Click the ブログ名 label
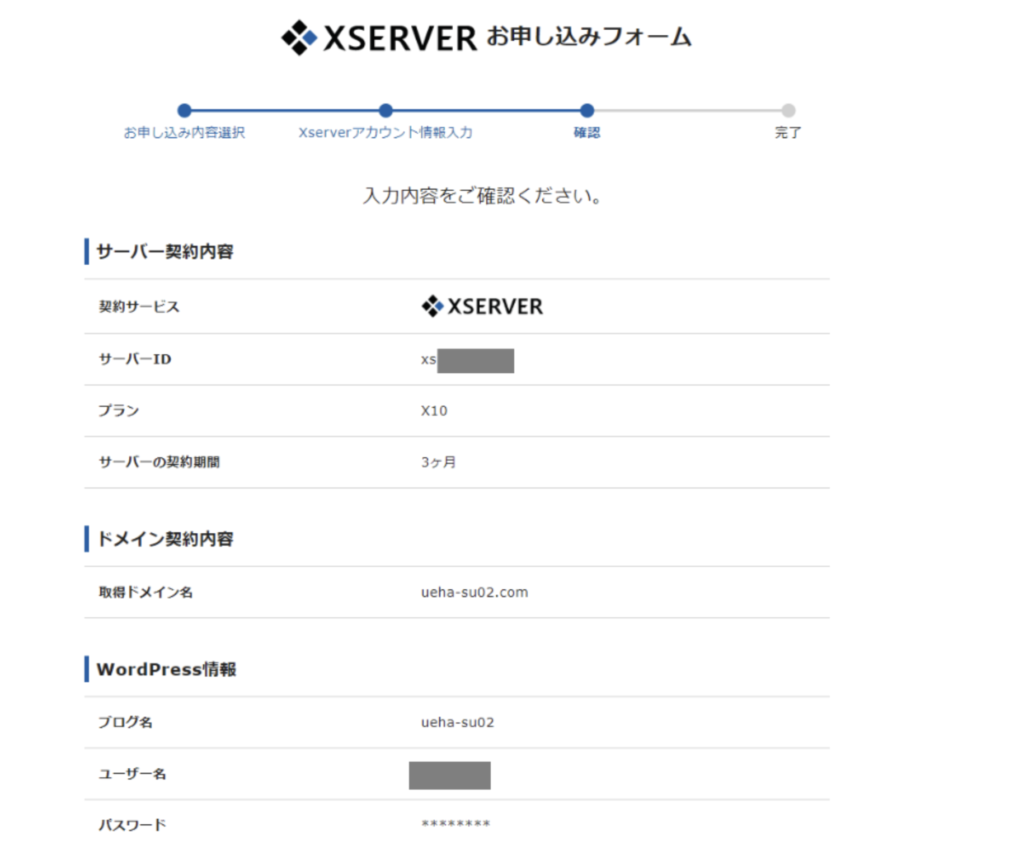Screen dimensions: 1024x845 click(x=125, y=722)
